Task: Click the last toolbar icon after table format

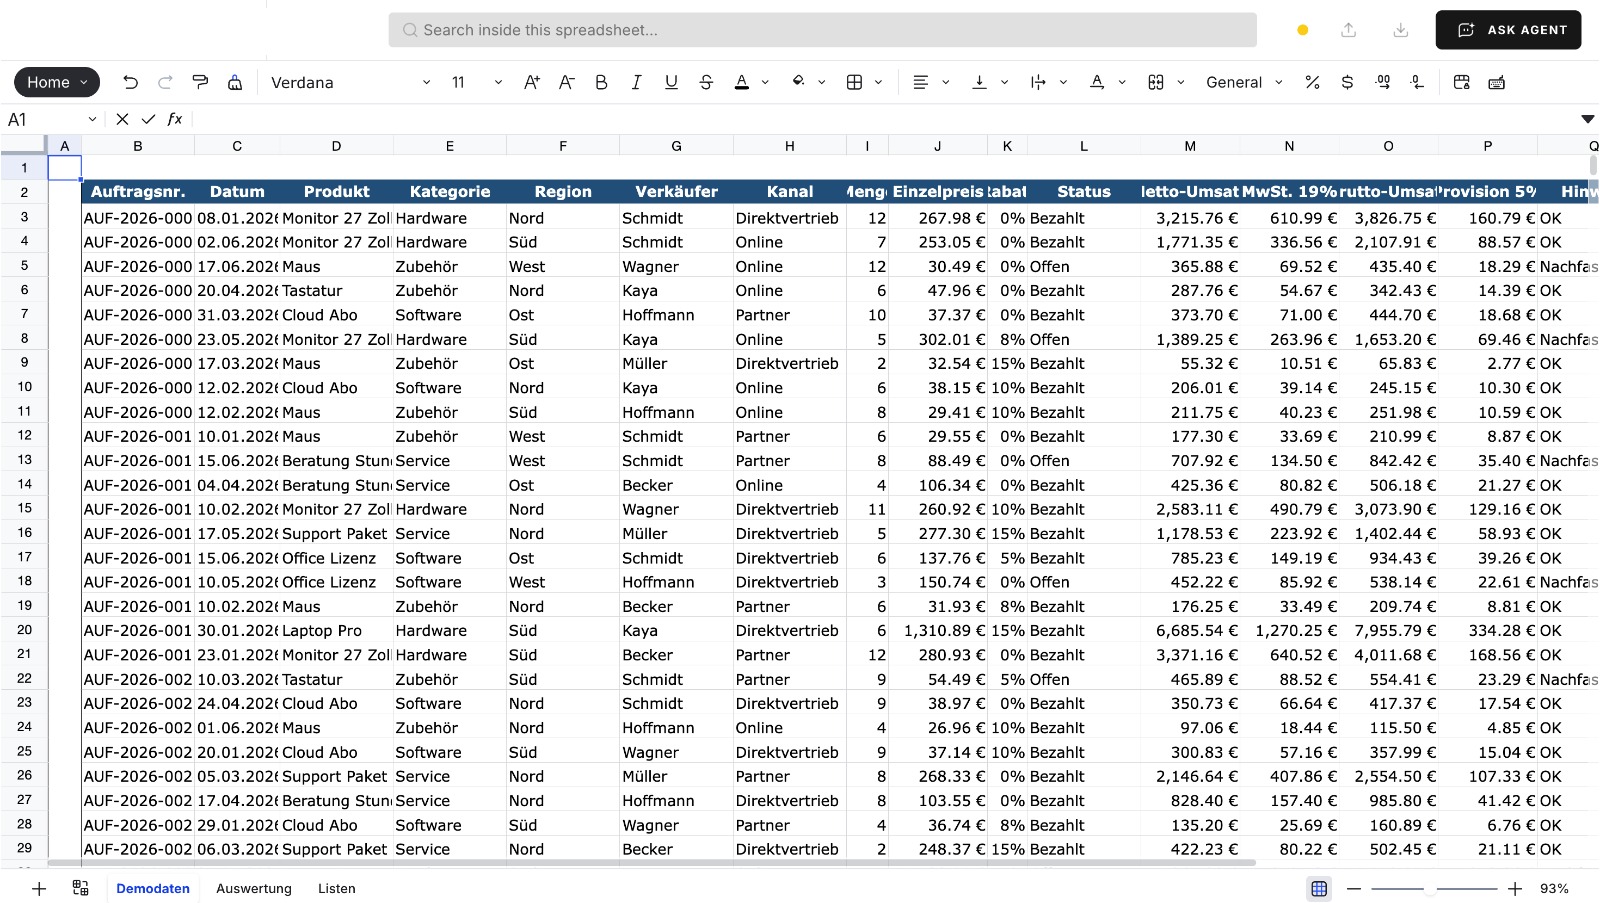Action: coord(1497,83)
